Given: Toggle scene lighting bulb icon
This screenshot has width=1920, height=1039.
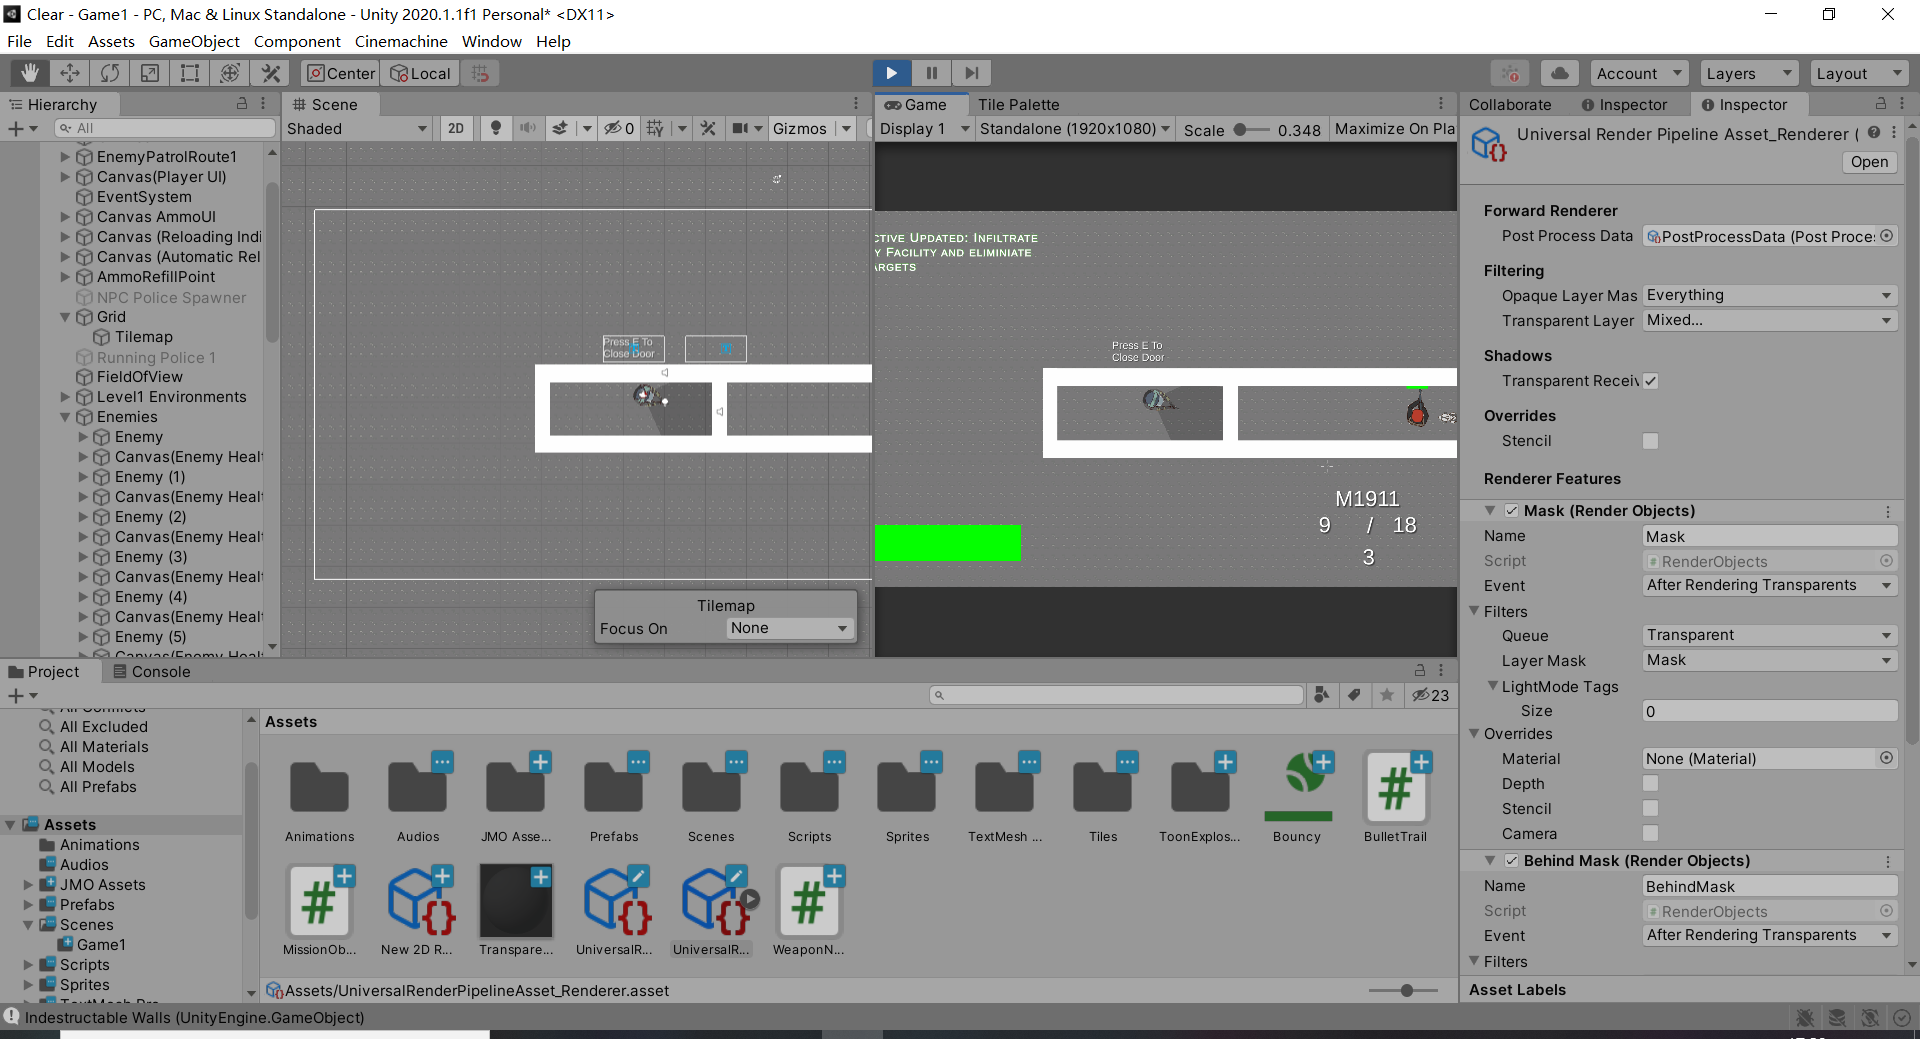Looking at the screenshot, I should coord(496,128).
